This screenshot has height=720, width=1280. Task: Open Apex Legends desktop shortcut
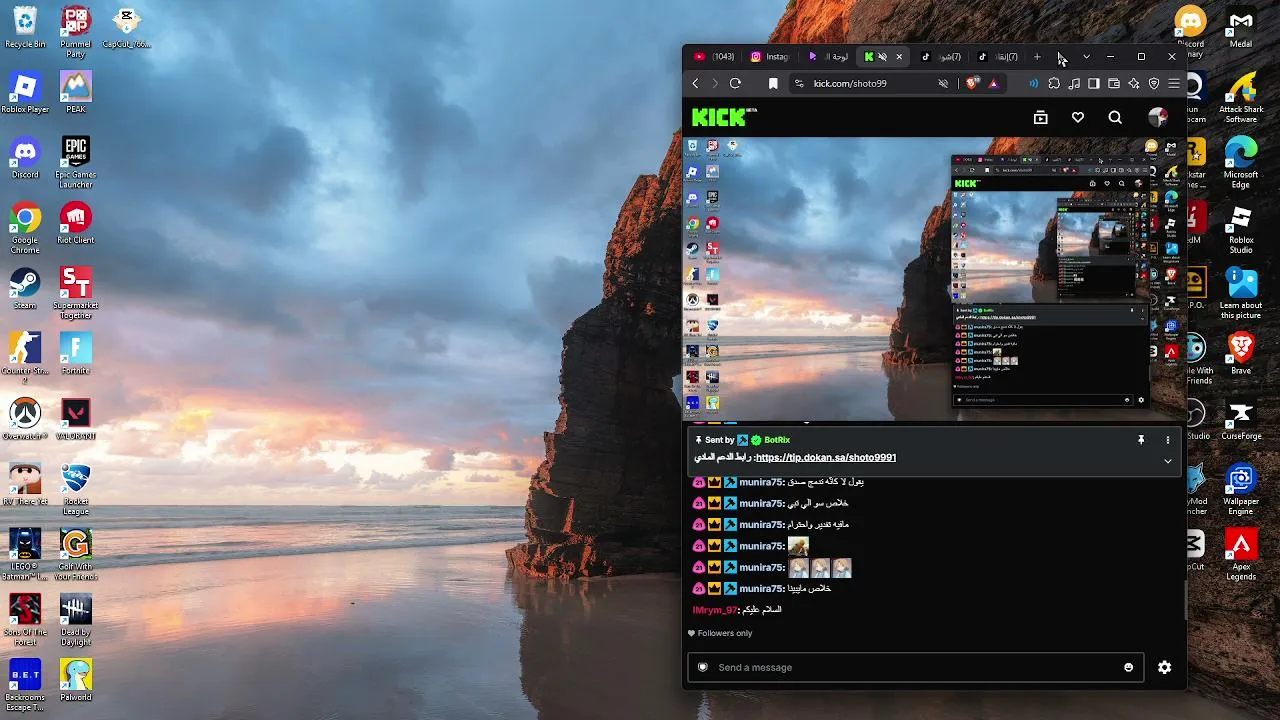[x=1241, y=554]
